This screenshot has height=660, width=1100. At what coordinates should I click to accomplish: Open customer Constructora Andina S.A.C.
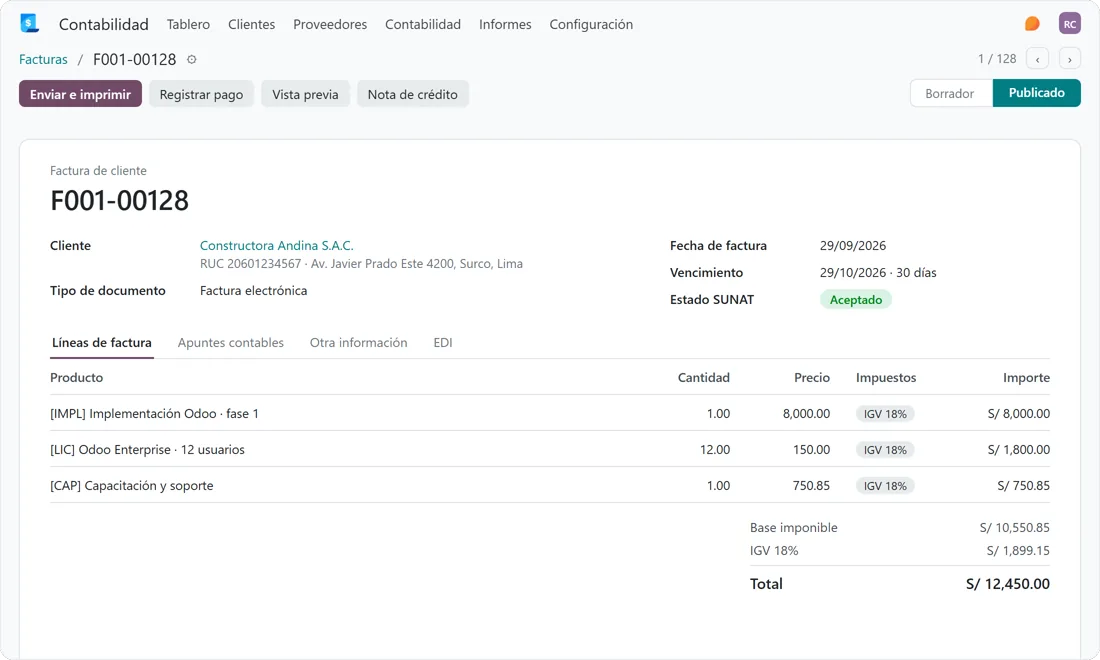pos(276,245)
